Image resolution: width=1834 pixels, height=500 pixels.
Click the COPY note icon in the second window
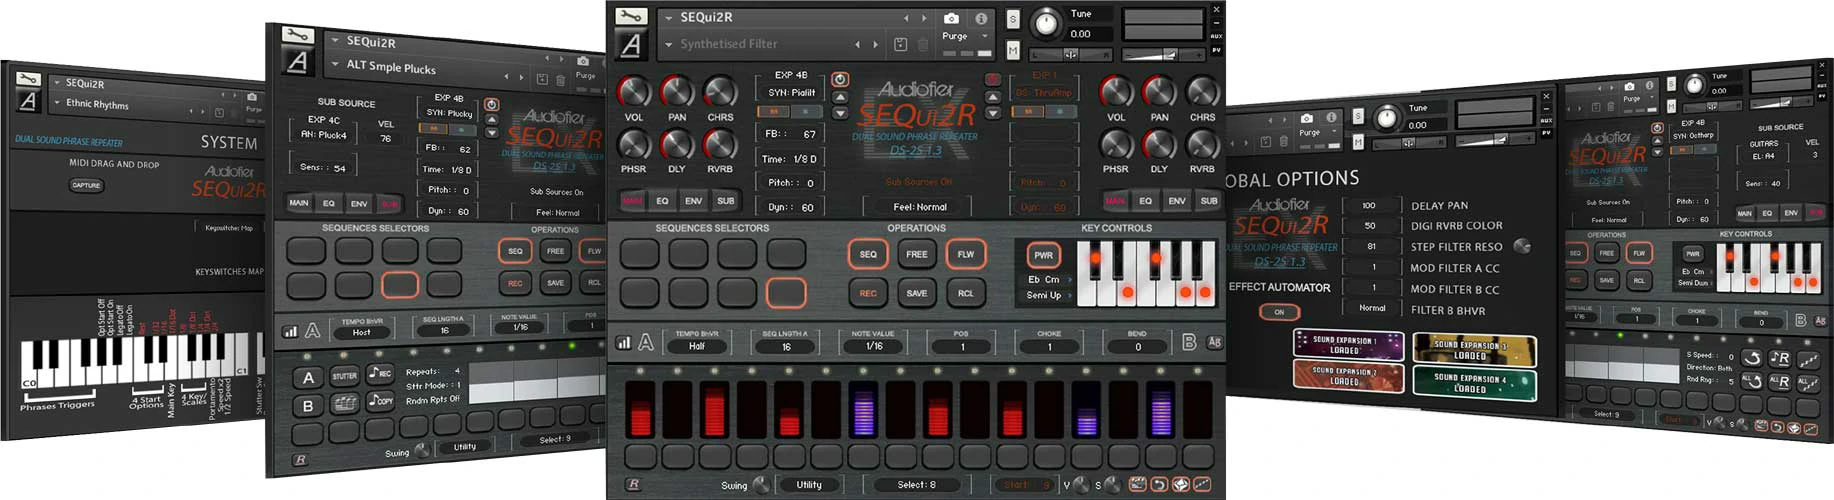point(379,402)
